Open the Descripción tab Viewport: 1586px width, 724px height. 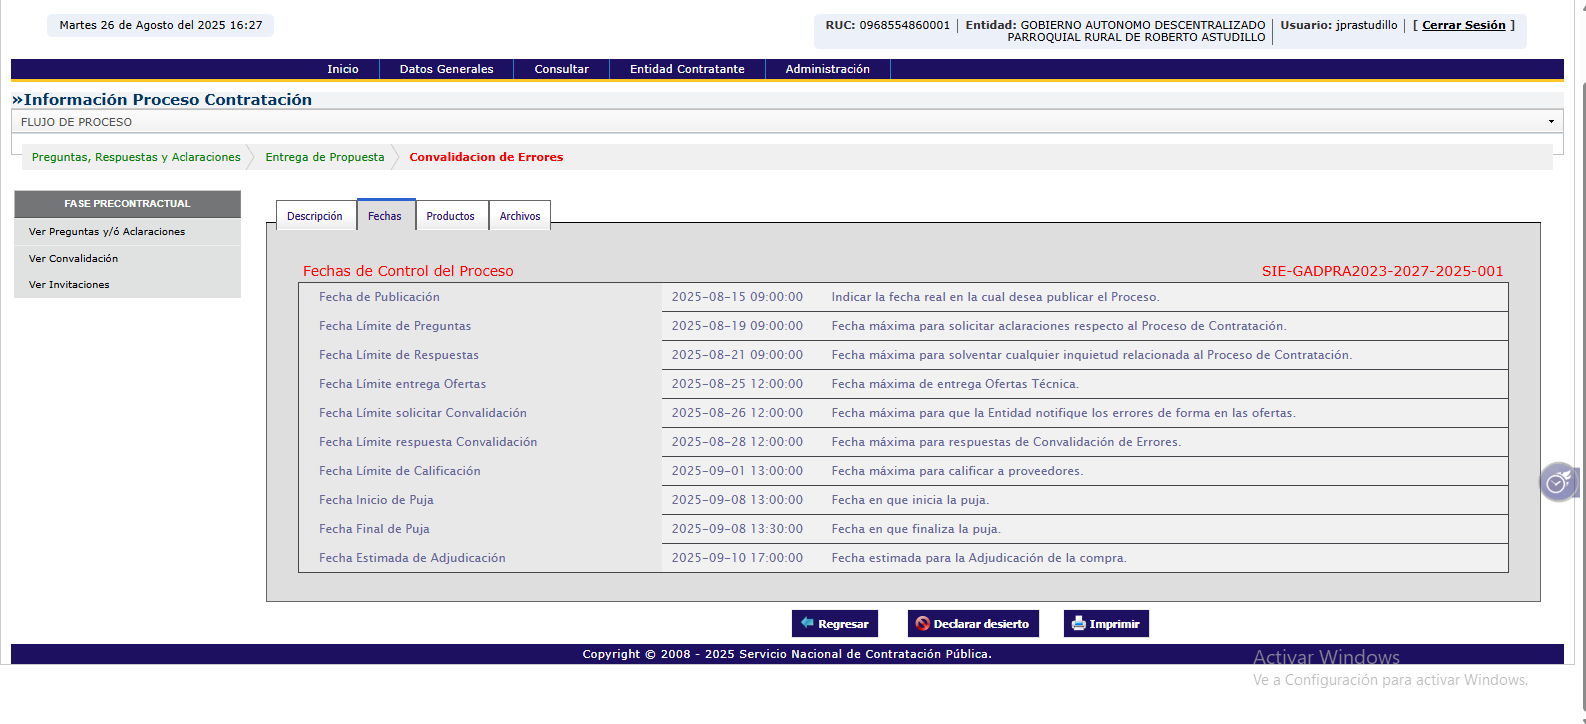coord(315,216)
